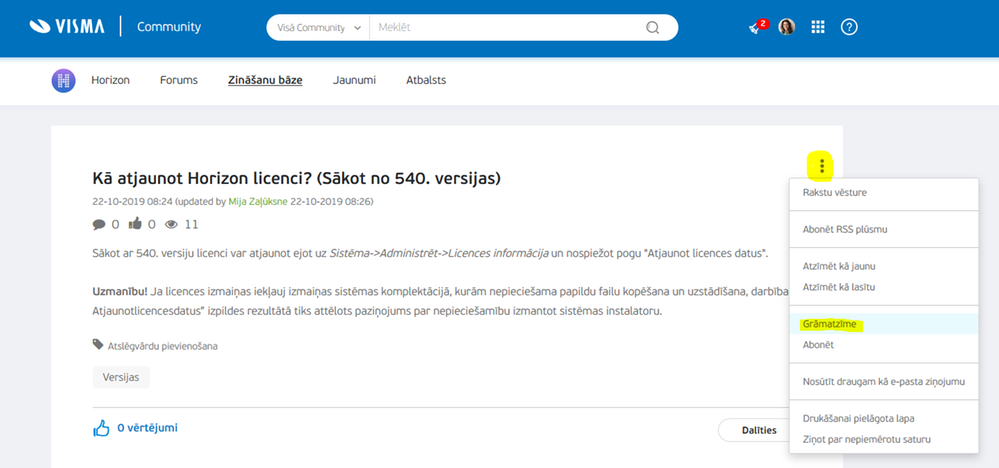Switch to the Forums tab
This screenshot has height=468, width=999.
pyautogui.click(x=179, y=80)
